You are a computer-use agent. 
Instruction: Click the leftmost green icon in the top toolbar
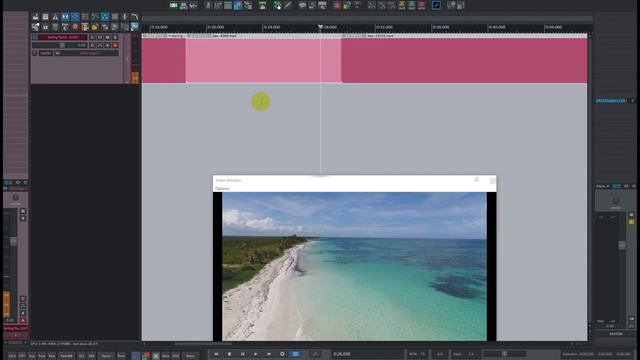coord(173,5)
